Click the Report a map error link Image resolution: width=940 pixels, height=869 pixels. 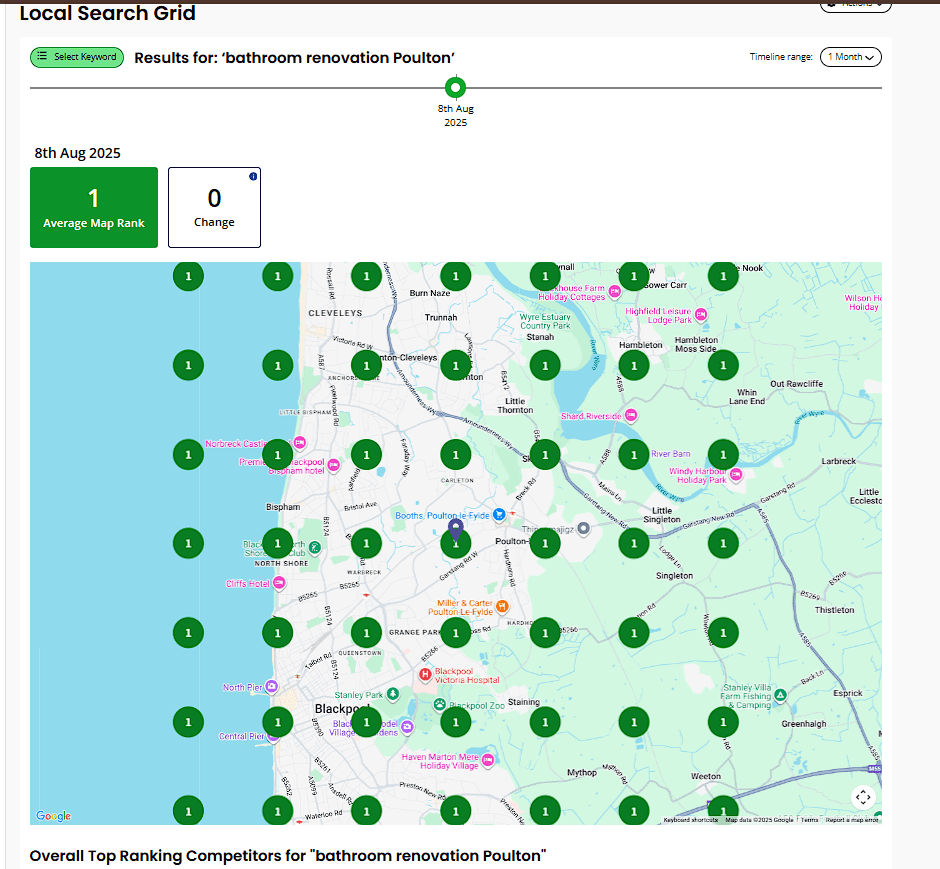pos(852,820)
